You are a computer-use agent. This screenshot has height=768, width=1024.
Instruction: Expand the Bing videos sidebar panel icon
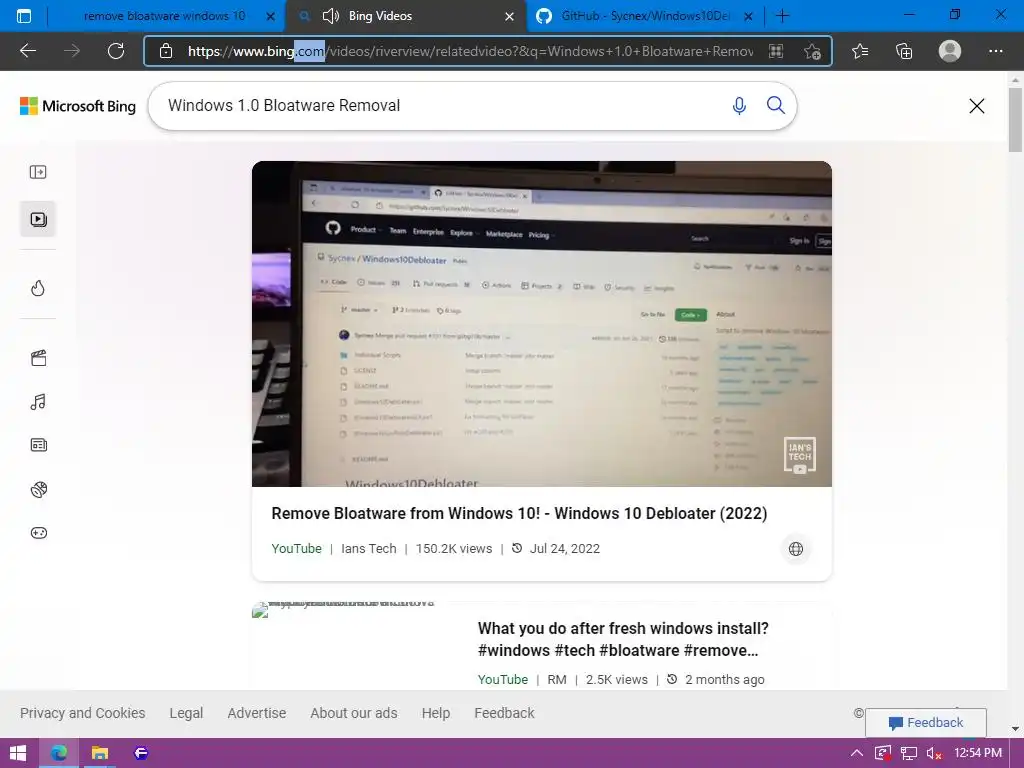point(38,172)
